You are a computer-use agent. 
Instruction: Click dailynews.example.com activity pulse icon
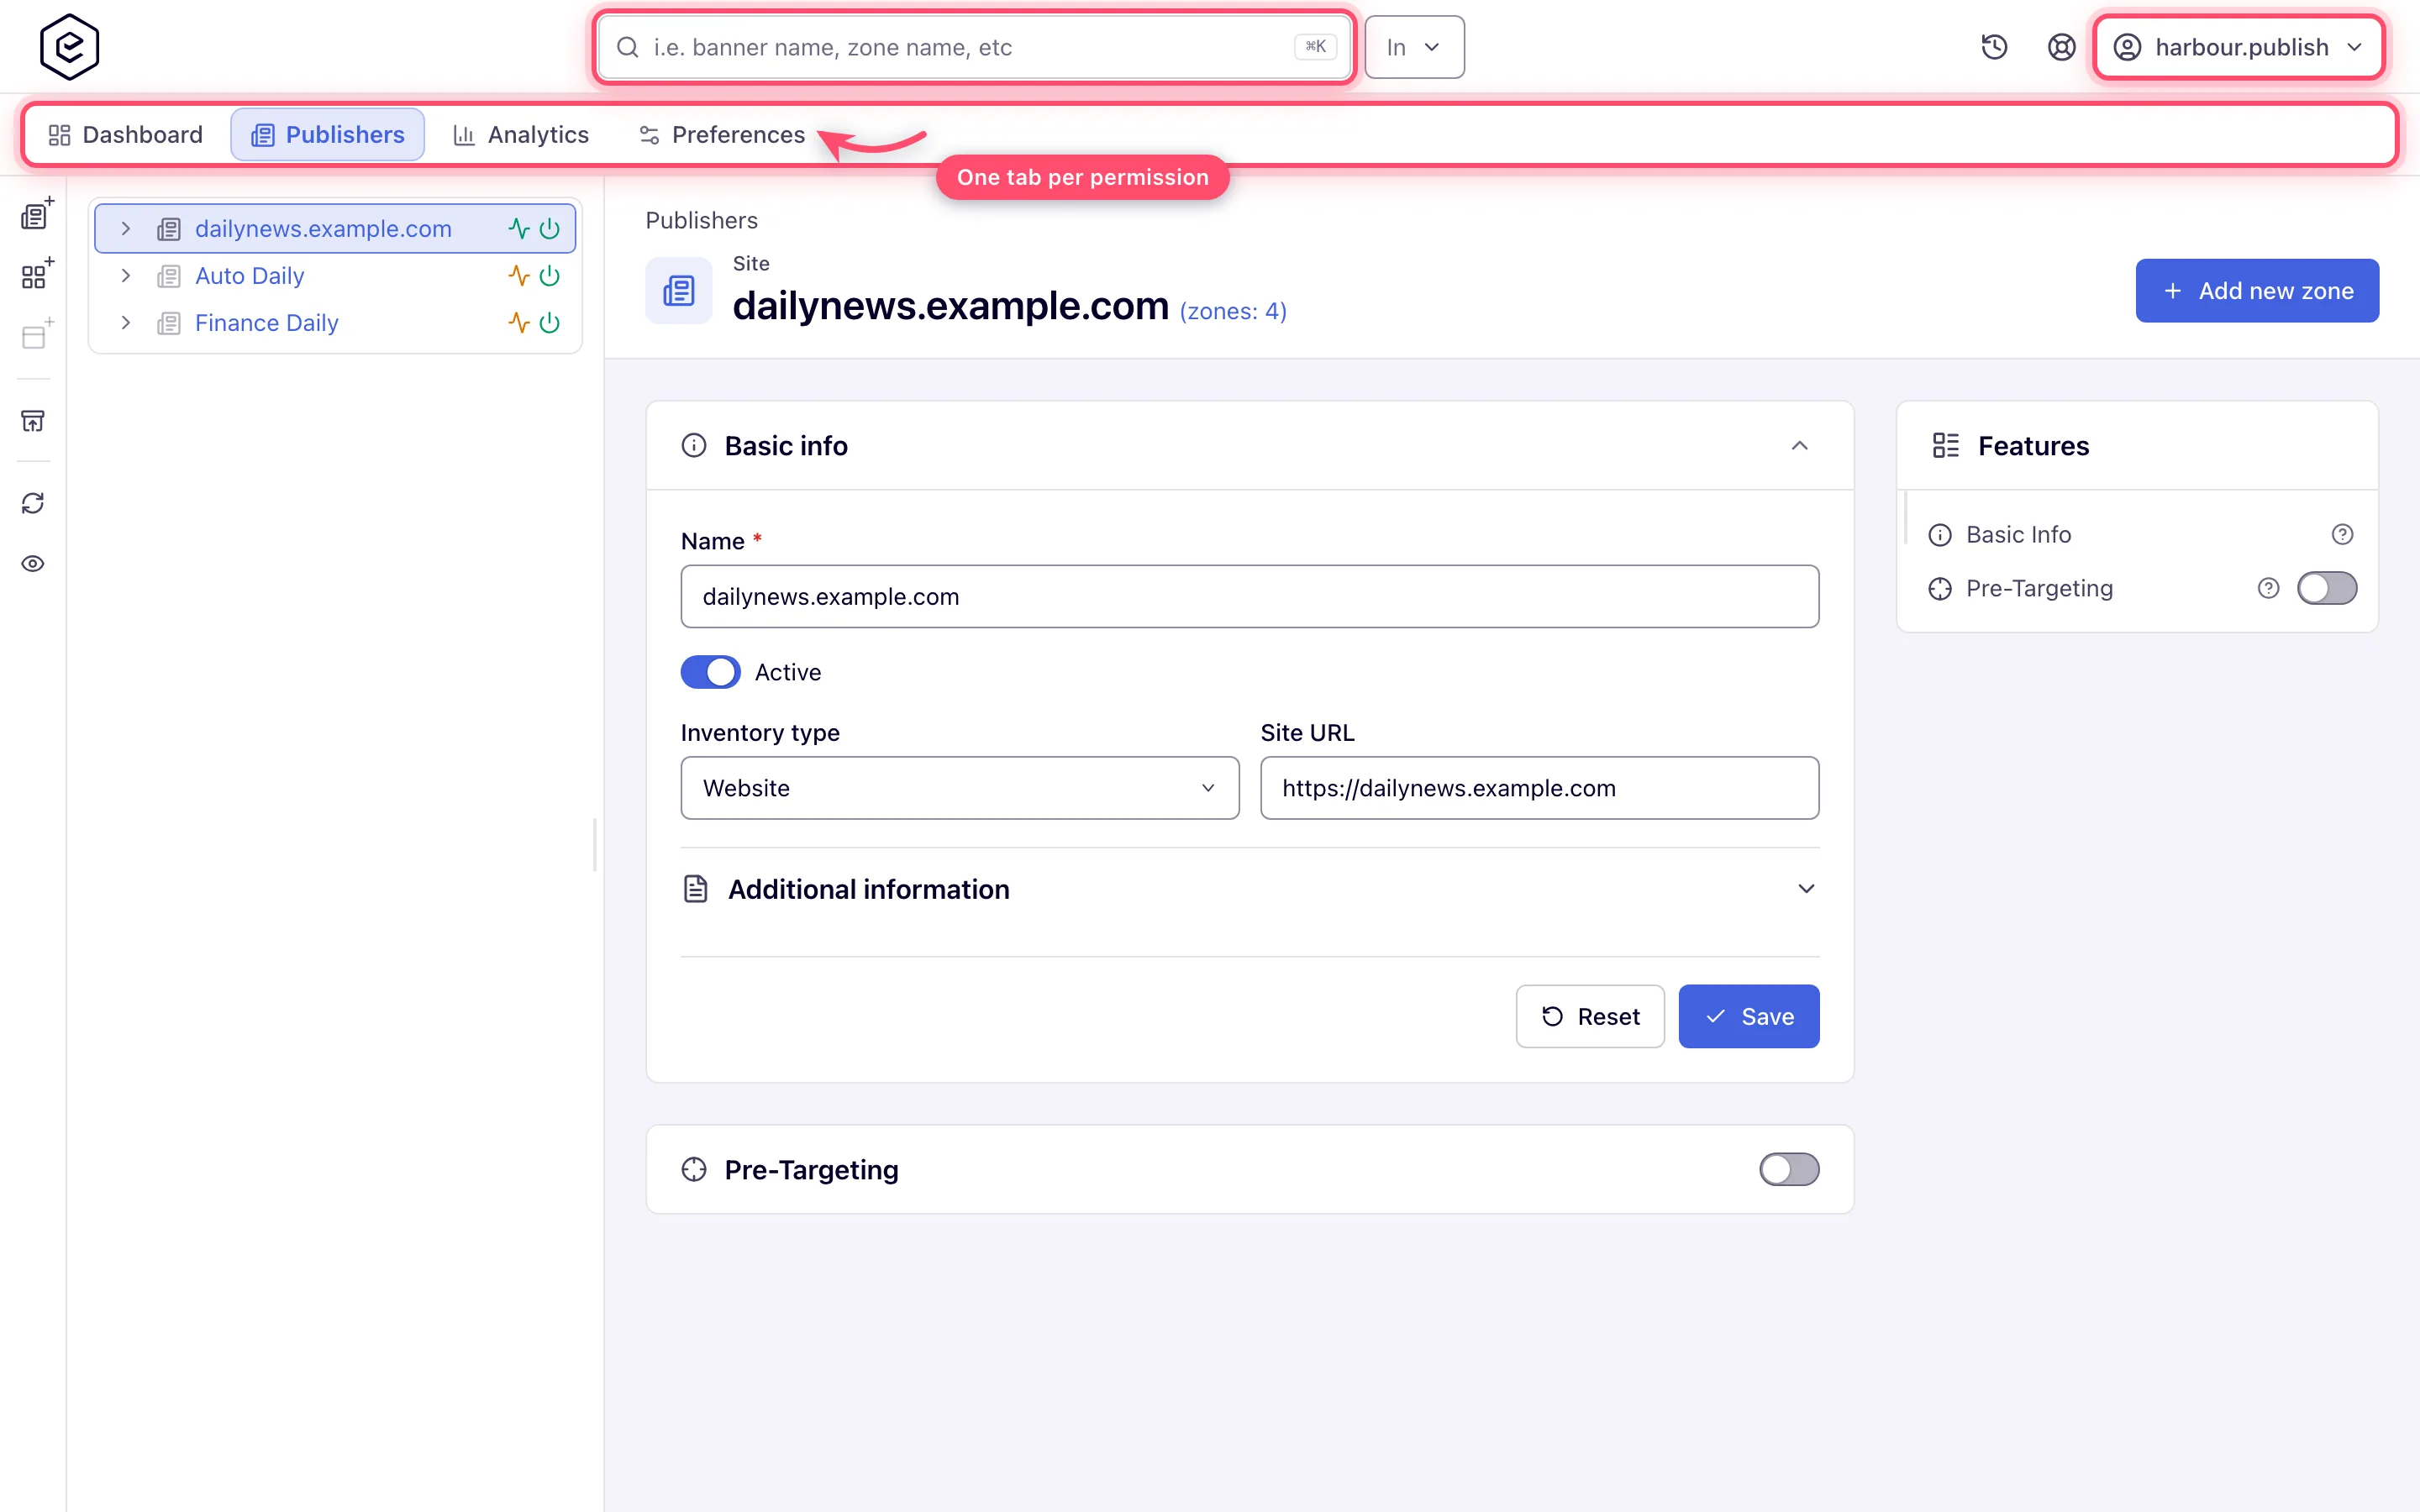point(518,229)
